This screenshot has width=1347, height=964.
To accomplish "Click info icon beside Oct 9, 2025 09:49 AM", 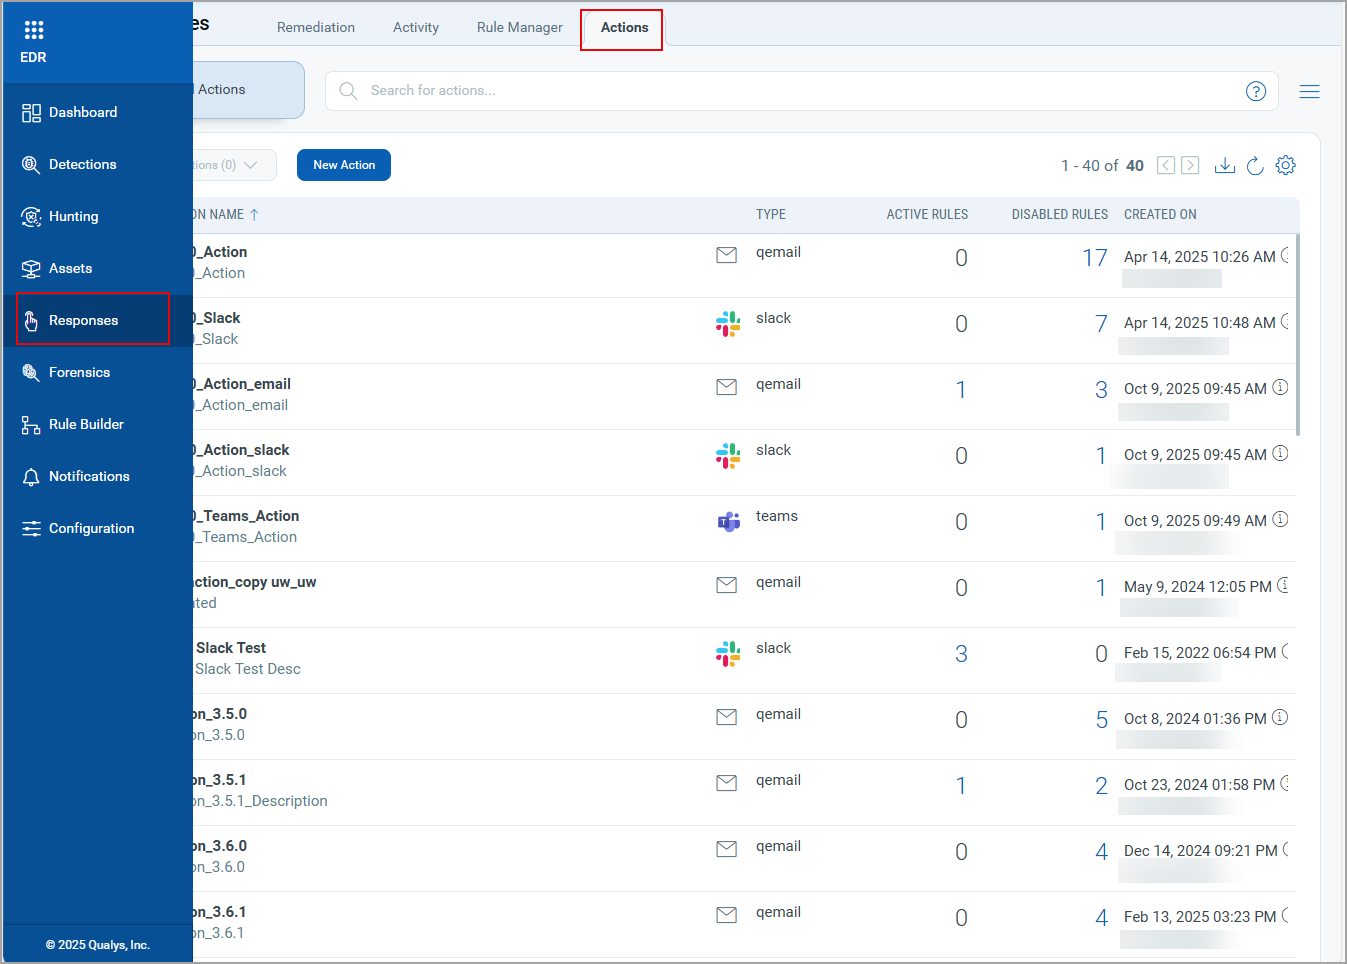I will (1280, 520).
